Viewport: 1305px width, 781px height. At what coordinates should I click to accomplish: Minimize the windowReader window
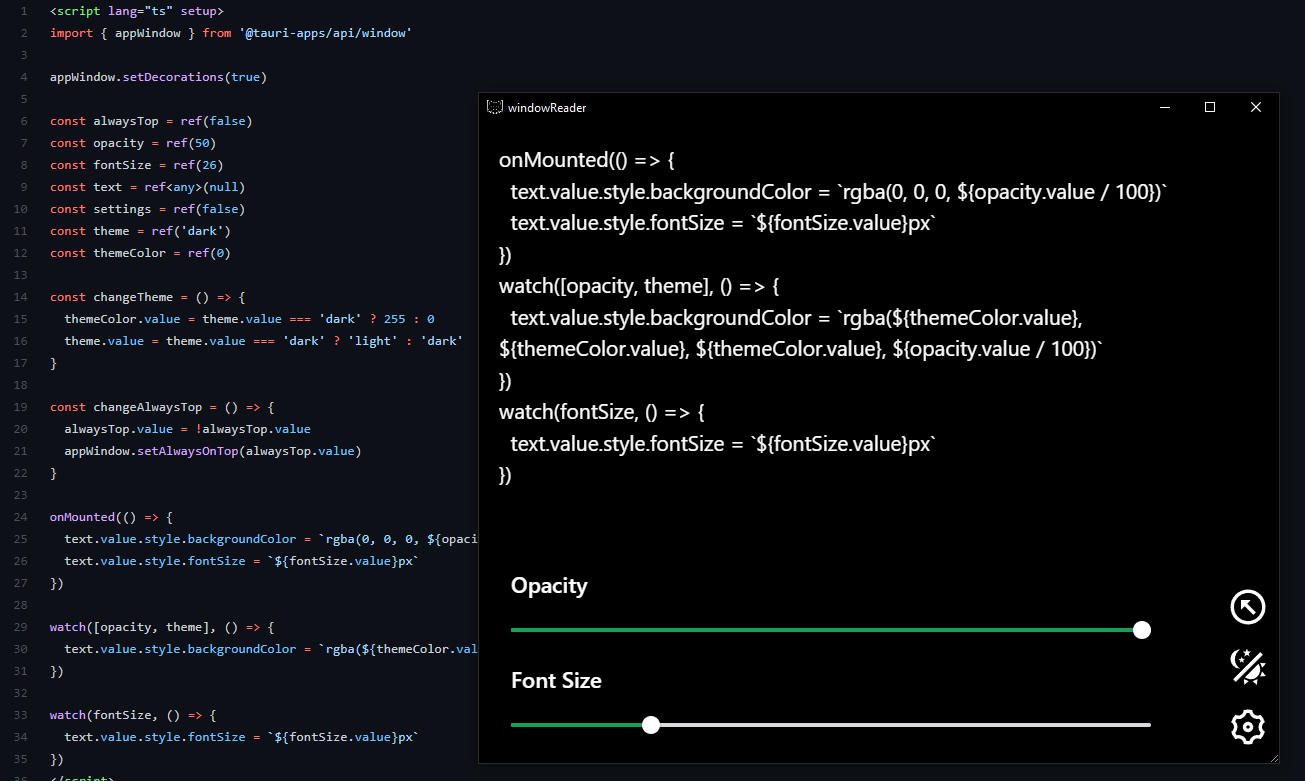(1164, 107)
